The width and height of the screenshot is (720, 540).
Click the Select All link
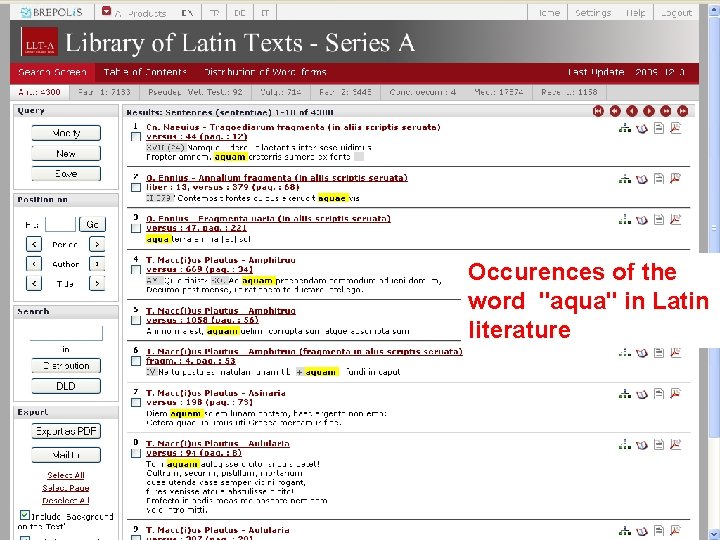click(66, 475)
